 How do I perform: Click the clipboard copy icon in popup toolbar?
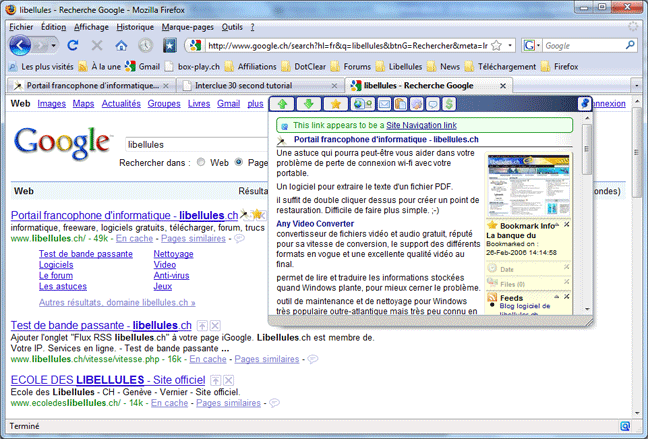click(400, 104)
